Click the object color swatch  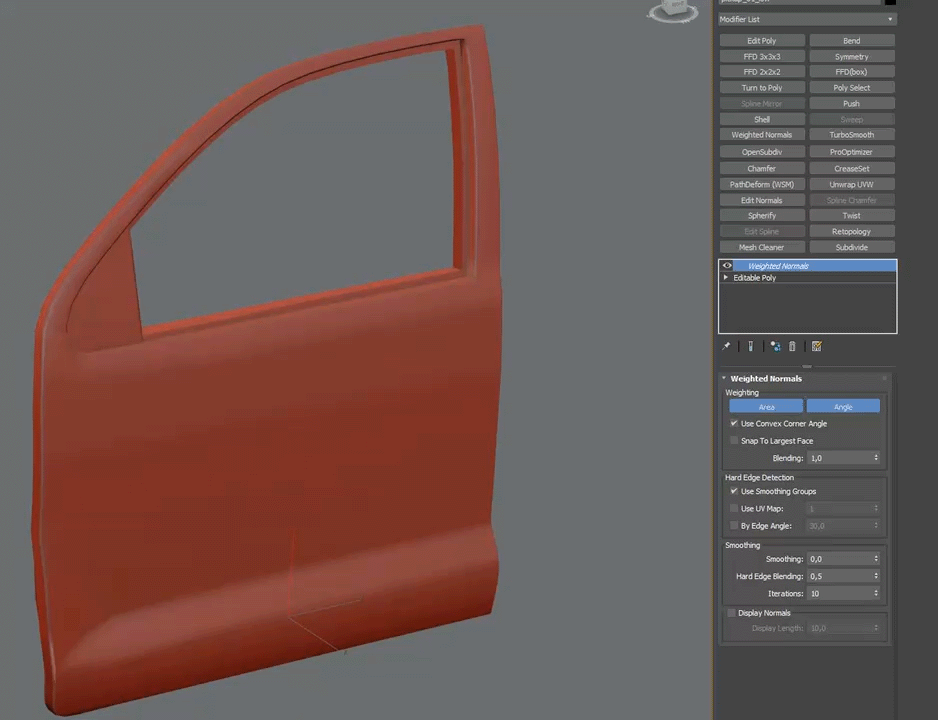coord(890,2)
